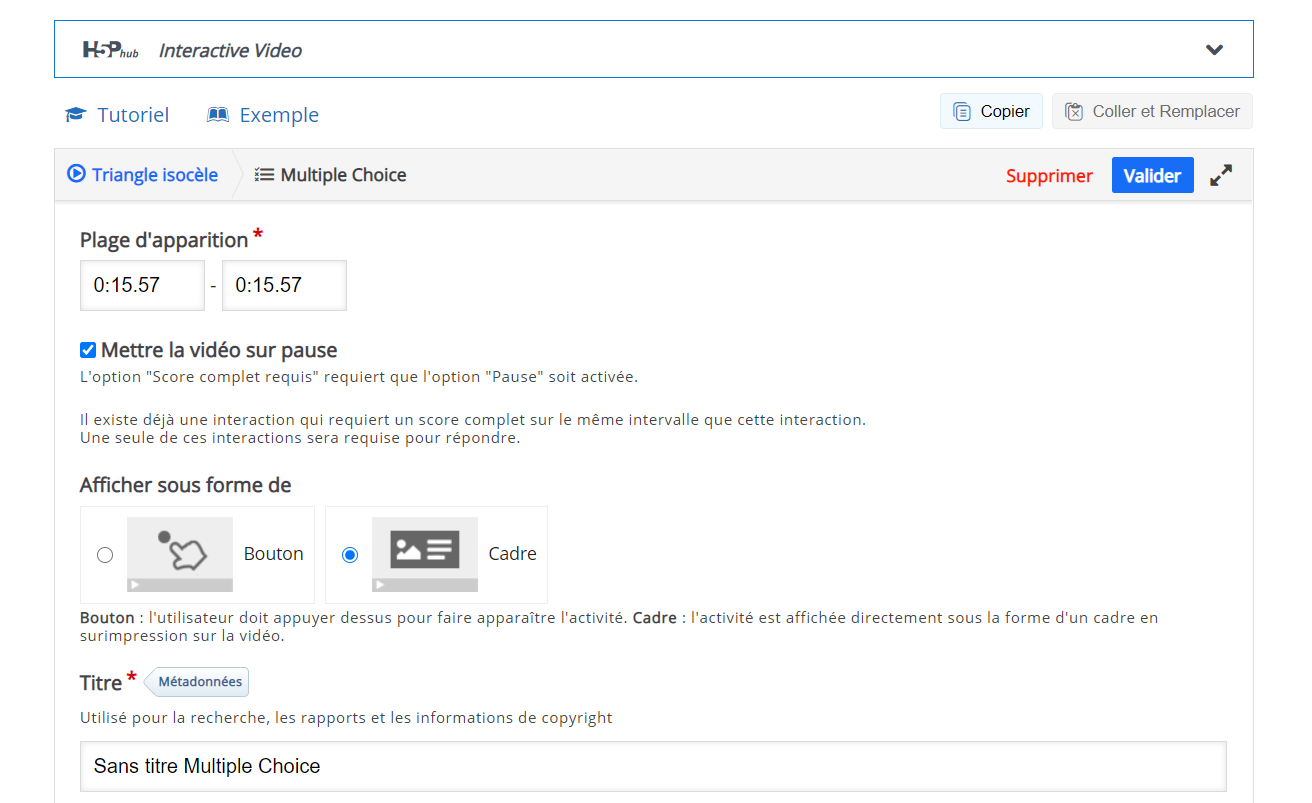Click the graduation cap Tutoriel icon
This screenshot has width=1312, height=803.
click(76, 115)
